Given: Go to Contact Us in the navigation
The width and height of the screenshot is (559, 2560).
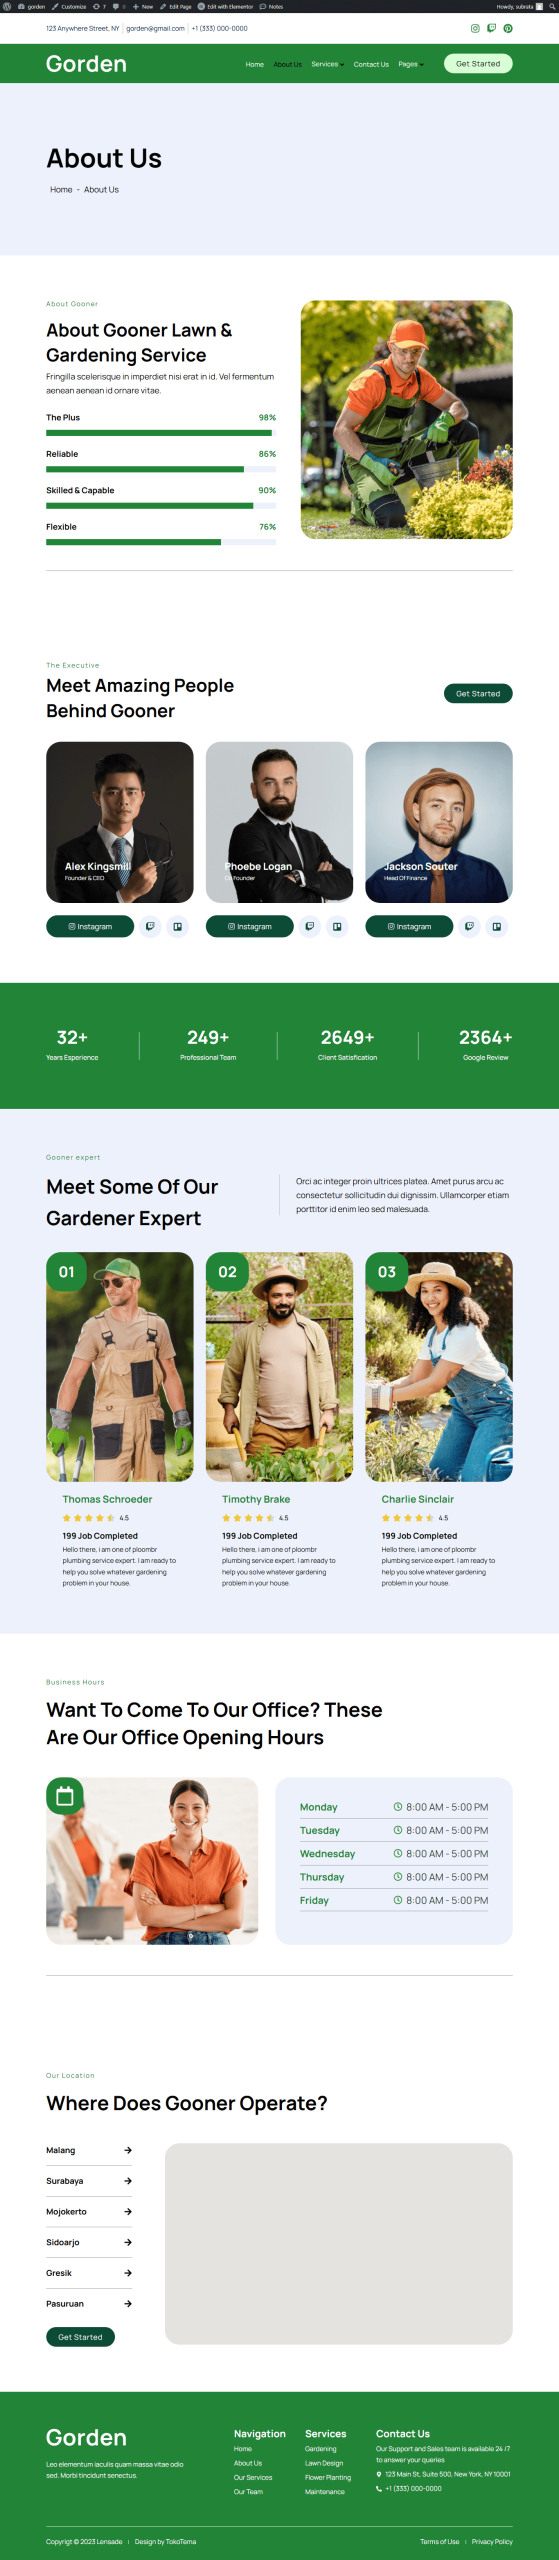Looking at the screenshot, I should (x=371, y=64).
